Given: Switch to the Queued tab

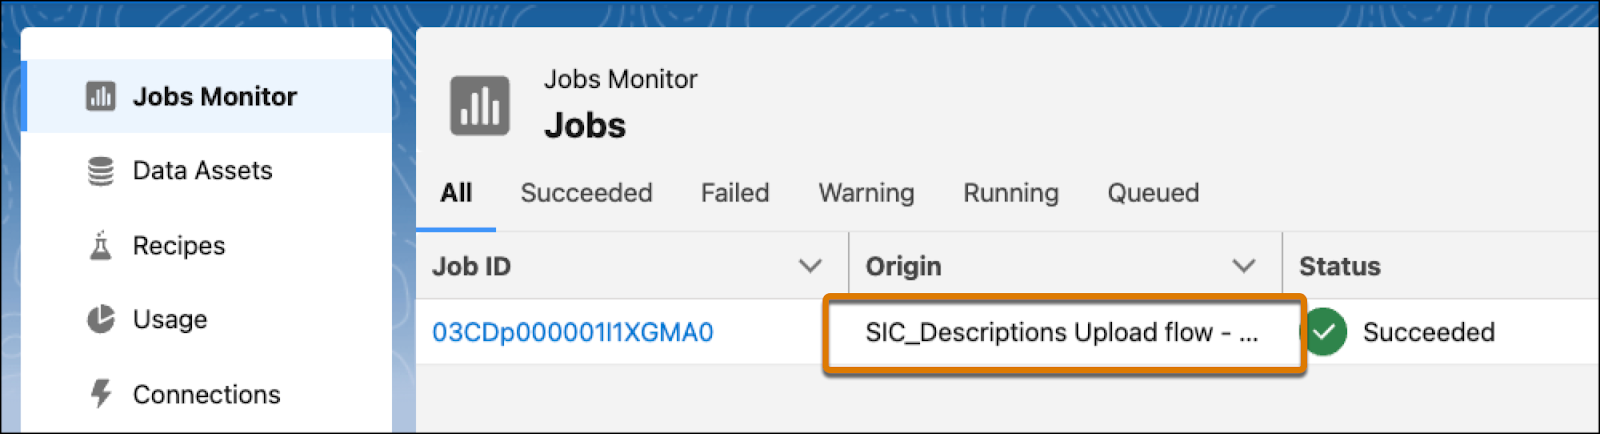Looking at the screenshot, I should click(1153, 193).
